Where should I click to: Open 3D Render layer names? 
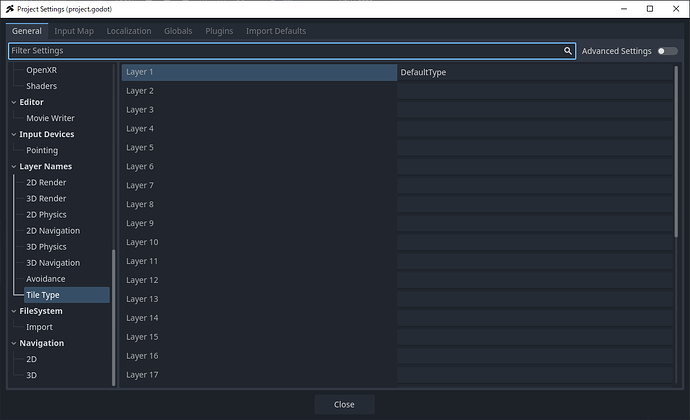point(46,199)
